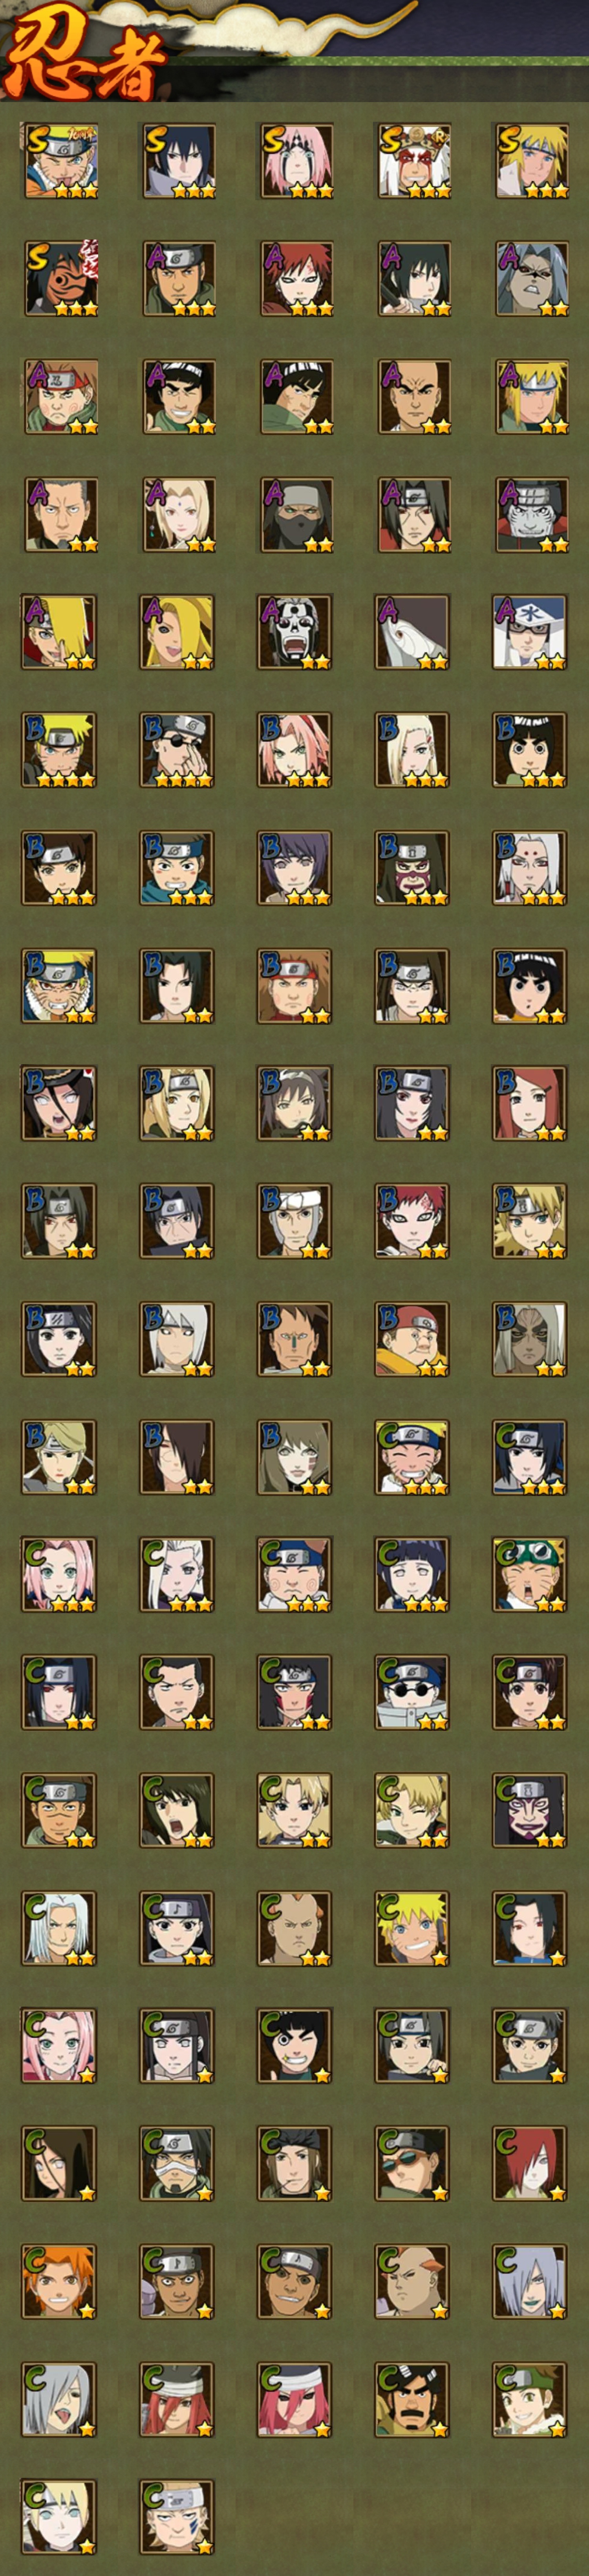This screenshot has height=2576, width=589.
Task: Pick the A-rank blue-skinned Kisame portrait
Action: coord(531,514)
